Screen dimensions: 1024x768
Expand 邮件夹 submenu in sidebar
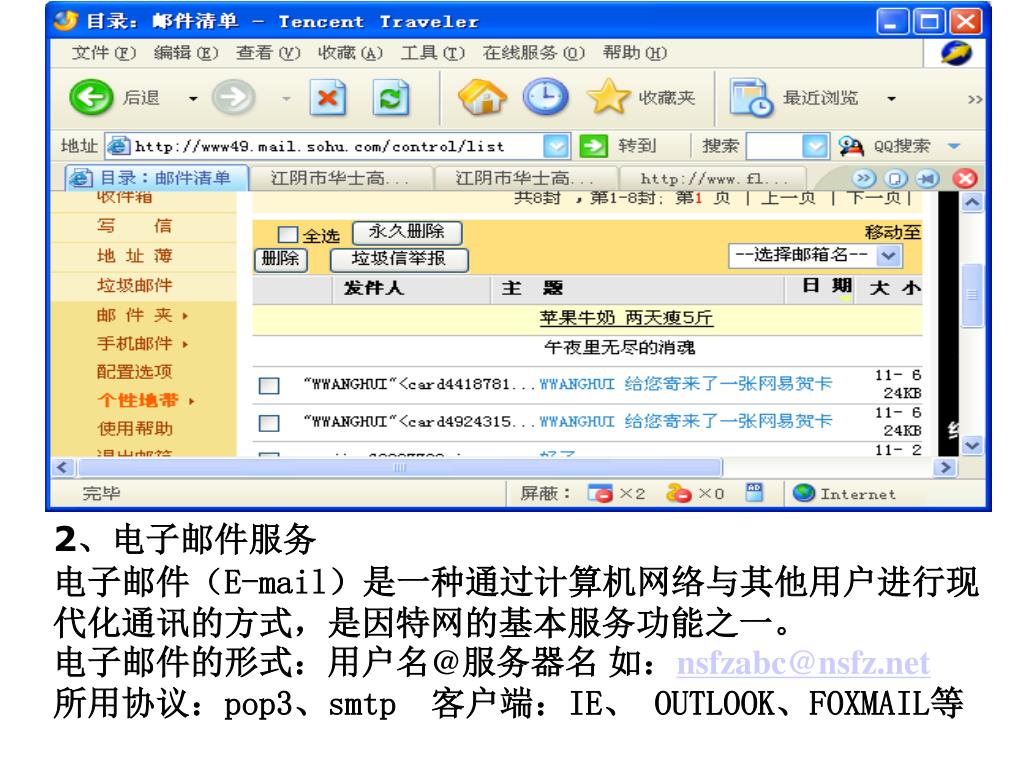(185, 316)
